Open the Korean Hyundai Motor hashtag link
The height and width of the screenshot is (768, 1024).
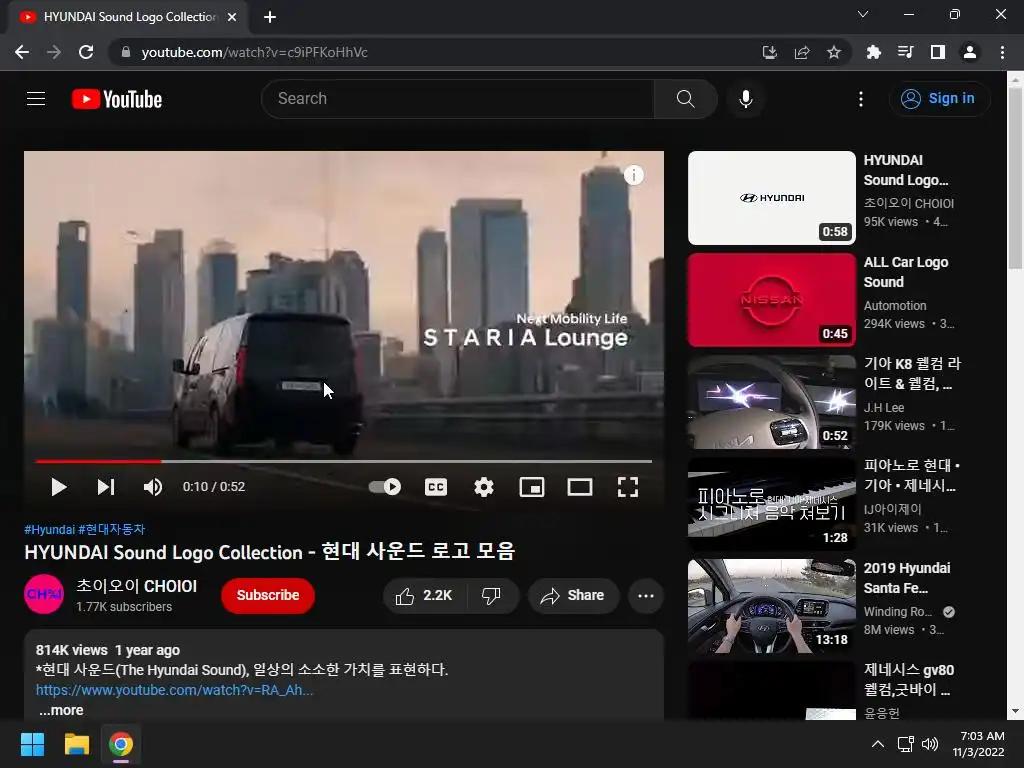[112, 530]
